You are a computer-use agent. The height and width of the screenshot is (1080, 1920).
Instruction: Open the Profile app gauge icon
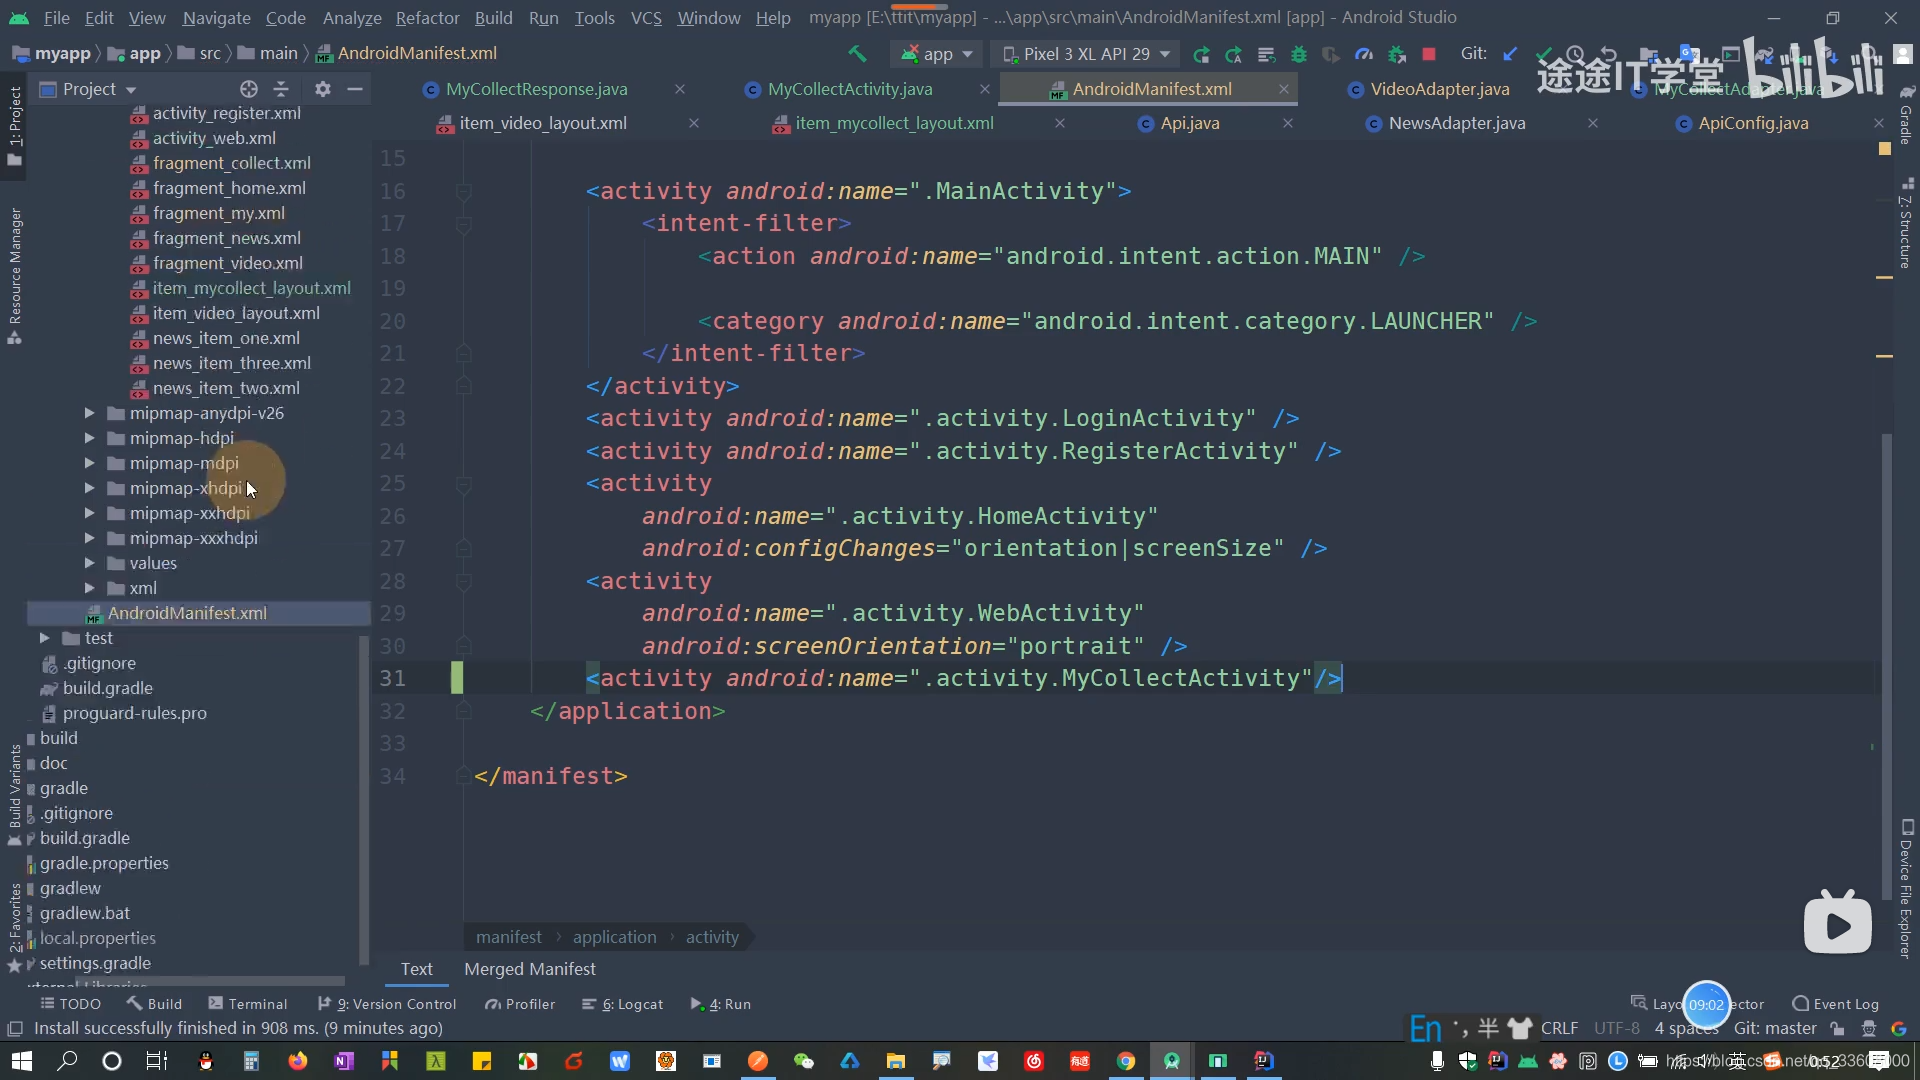pyautogui.click(x=1364, y=54)
